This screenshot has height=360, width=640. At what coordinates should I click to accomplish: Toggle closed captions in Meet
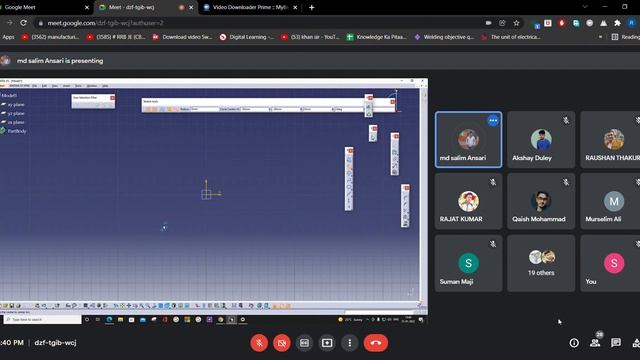coord(304,343)
